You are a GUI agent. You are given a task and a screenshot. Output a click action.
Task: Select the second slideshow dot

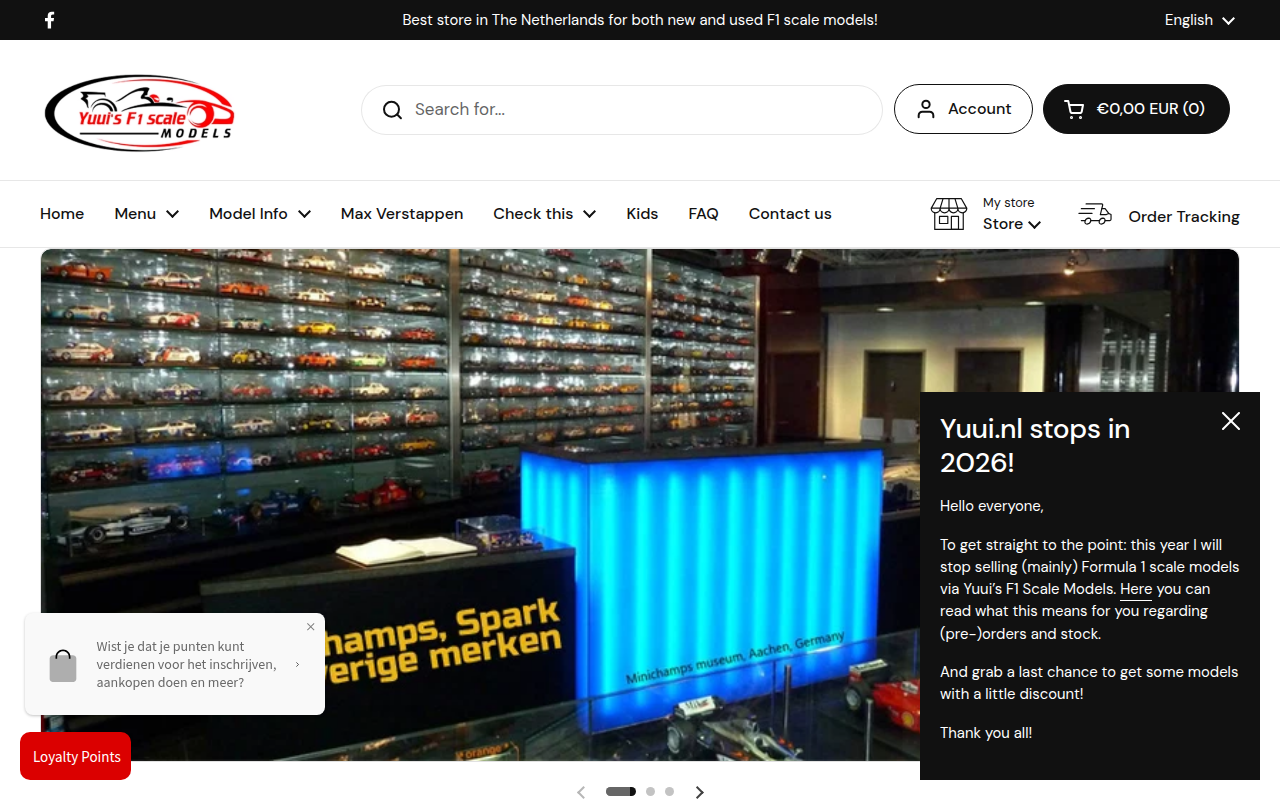[x=650, y=792]
